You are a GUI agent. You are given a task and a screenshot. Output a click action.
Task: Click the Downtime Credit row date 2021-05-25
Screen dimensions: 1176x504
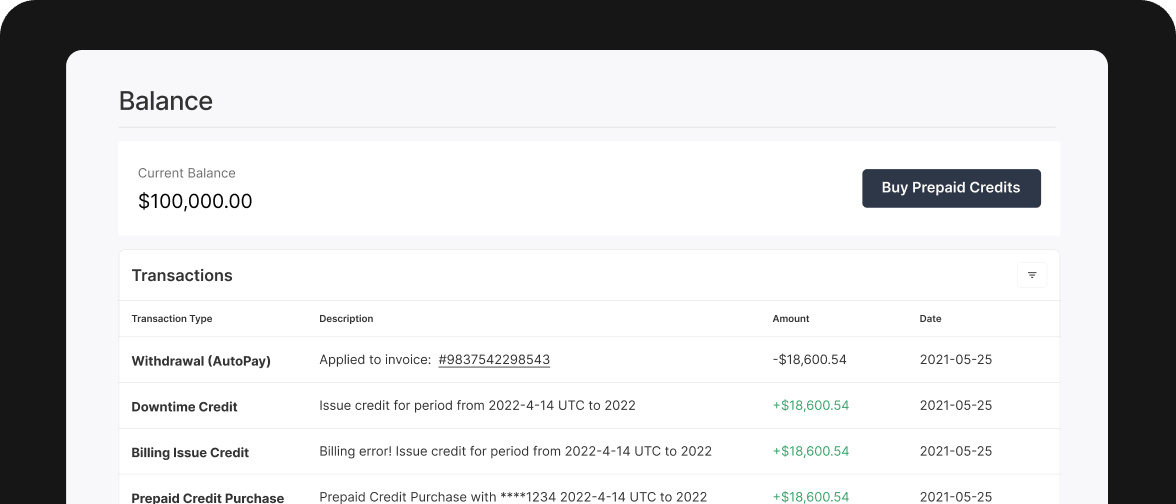956,406
